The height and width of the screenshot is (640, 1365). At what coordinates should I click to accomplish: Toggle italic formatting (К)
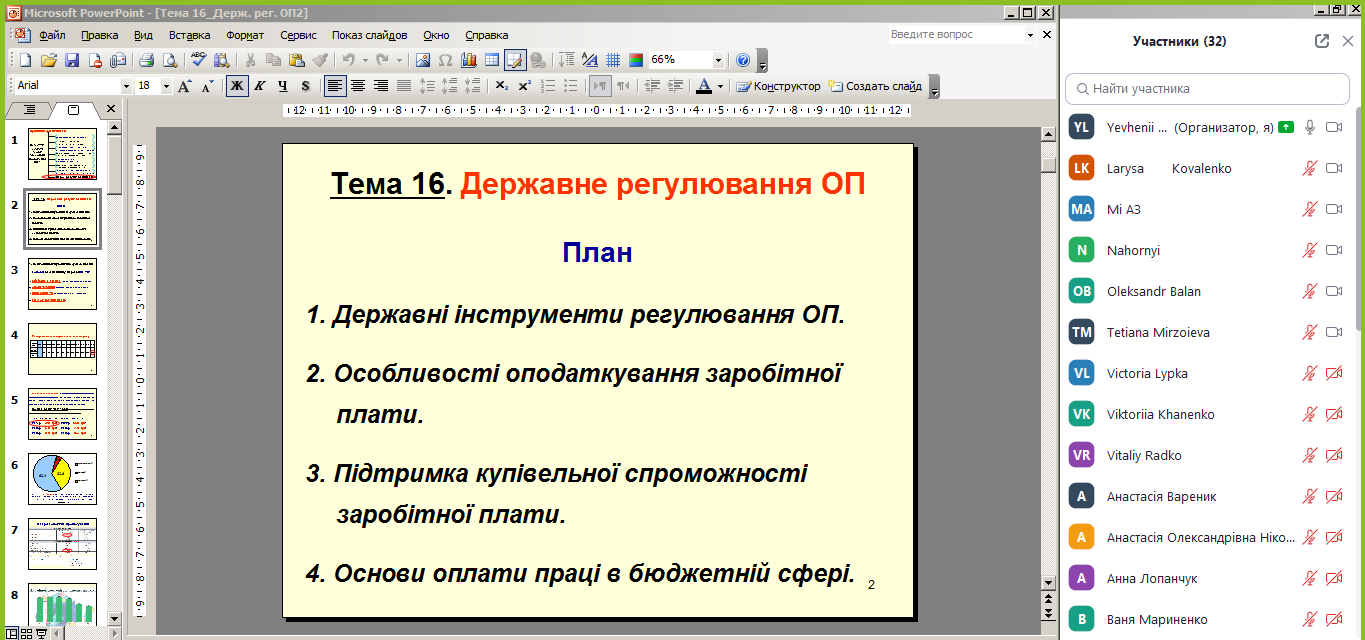pos(260,86)
